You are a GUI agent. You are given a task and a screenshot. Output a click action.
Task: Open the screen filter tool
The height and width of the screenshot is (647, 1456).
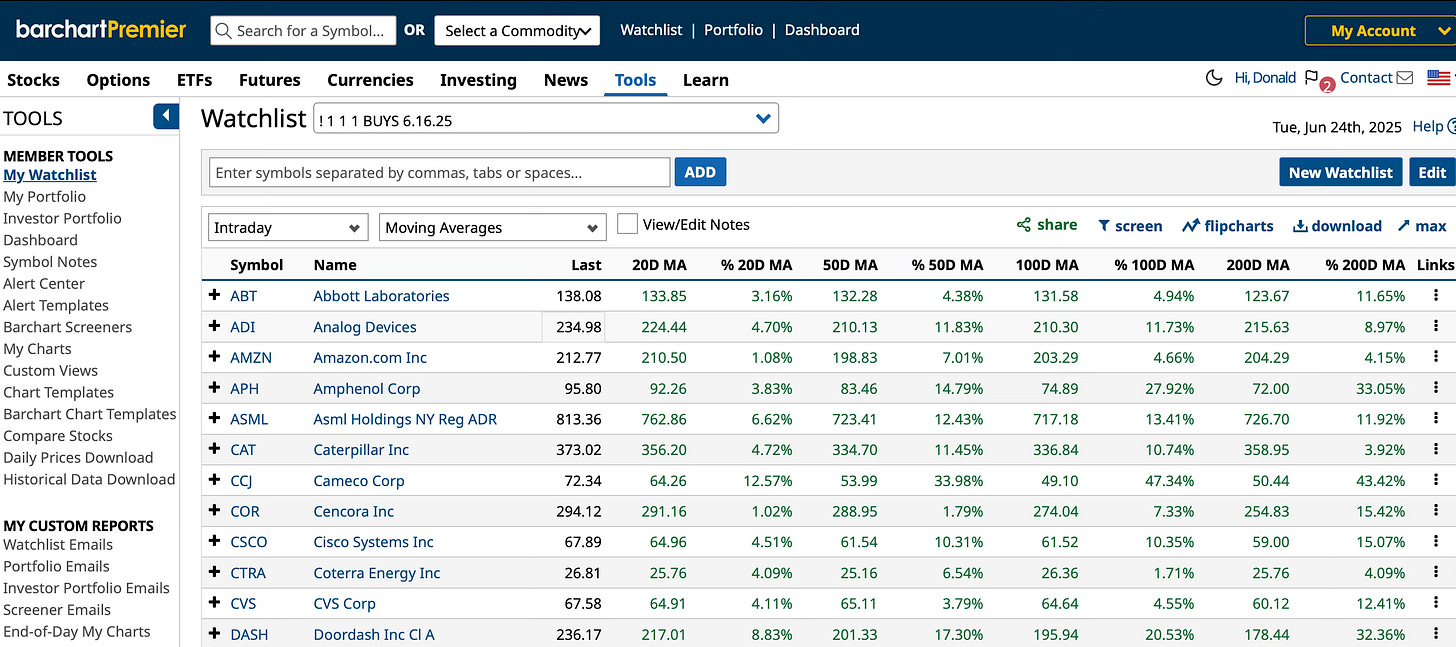point(1130,226)
